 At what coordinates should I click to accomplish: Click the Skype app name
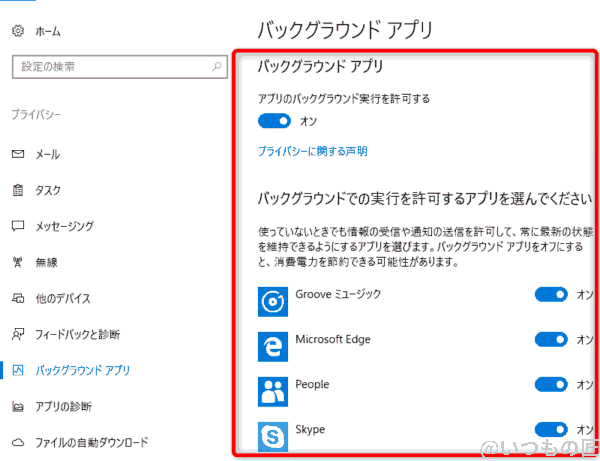pos(310,429)
